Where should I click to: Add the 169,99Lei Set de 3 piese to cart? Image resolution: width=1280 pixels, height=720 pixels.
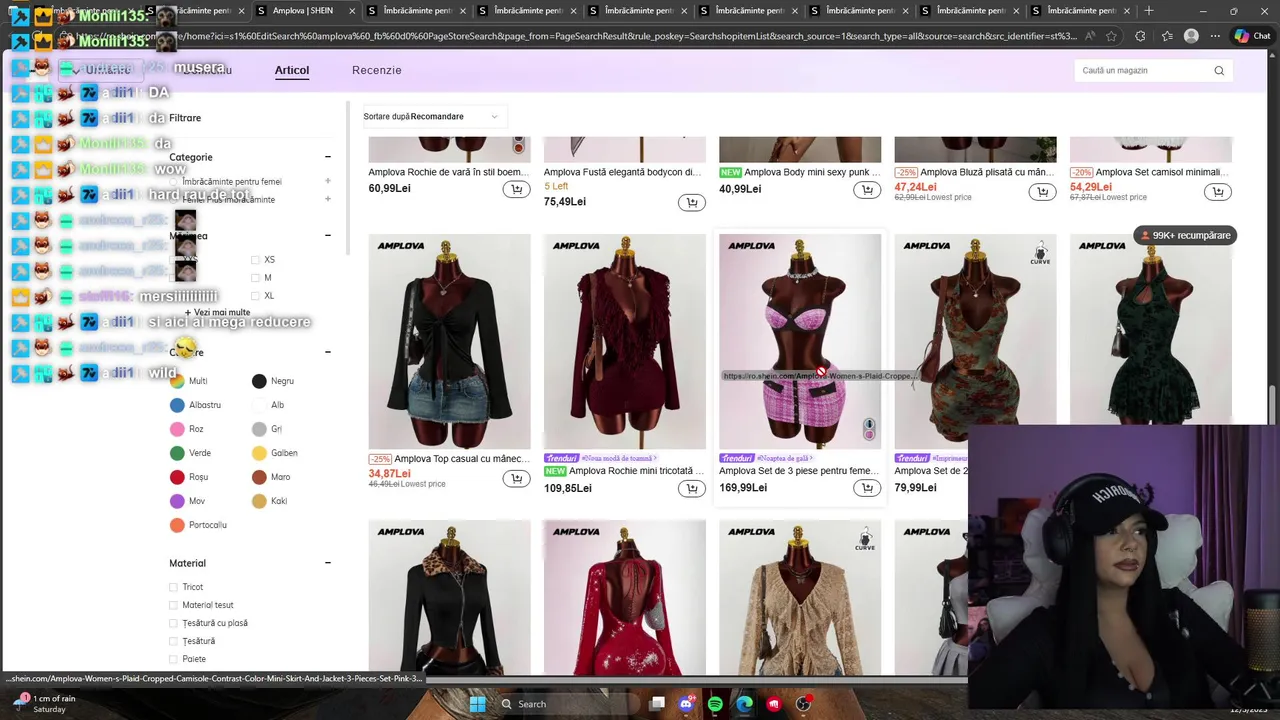867,488
